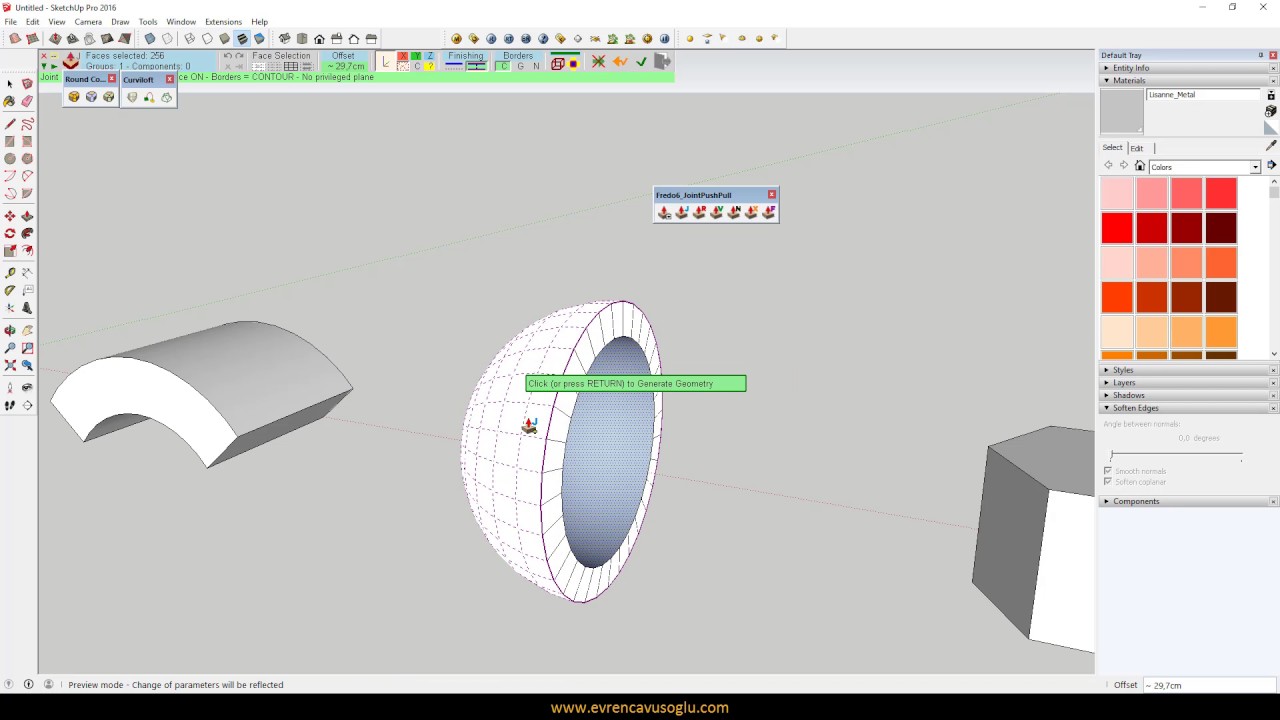Click first Round Corner toolbar icon

tap(73, 97)
